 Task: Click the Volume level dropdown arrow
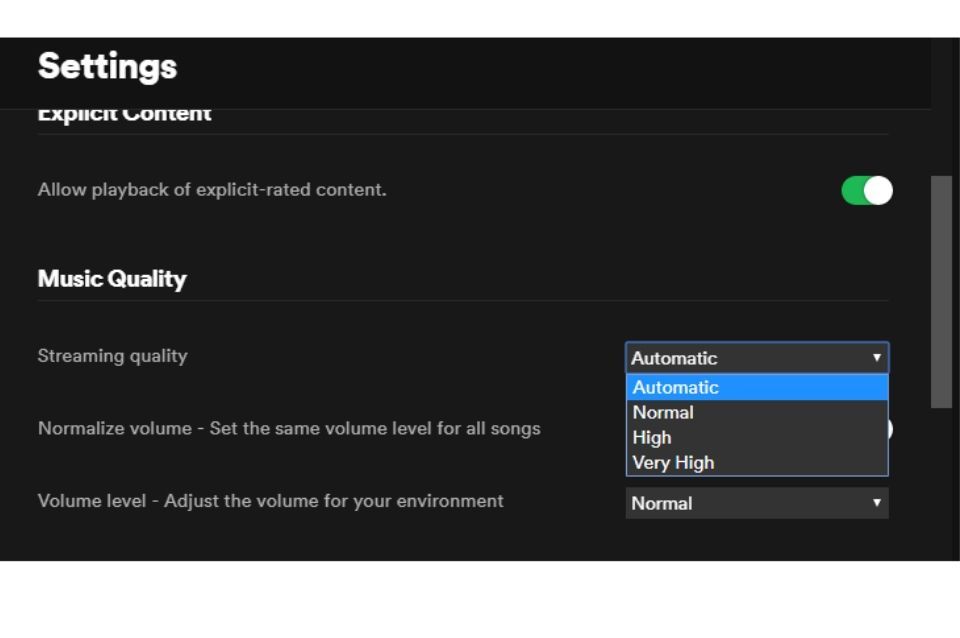coord(877,502)
